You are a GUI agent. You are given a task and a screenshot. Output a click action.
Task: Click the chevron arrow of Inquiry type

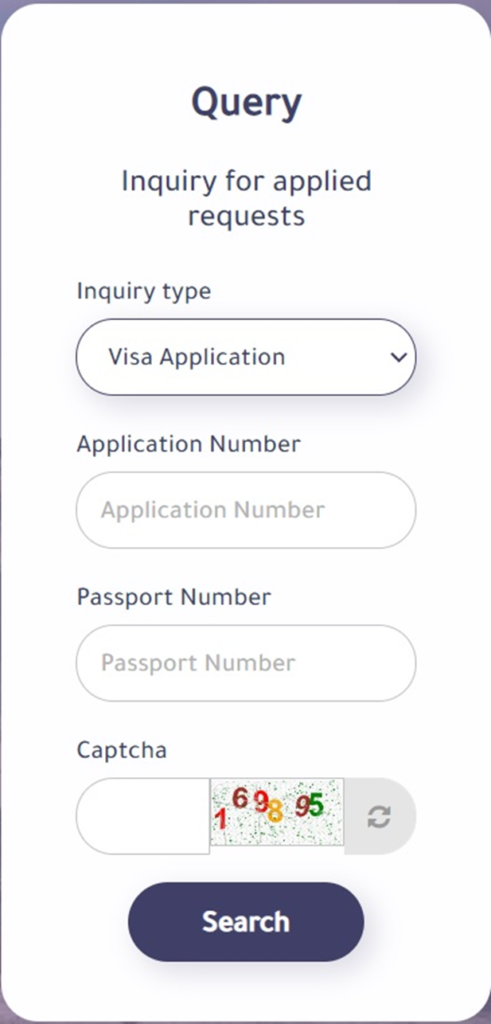coord(398,357)
